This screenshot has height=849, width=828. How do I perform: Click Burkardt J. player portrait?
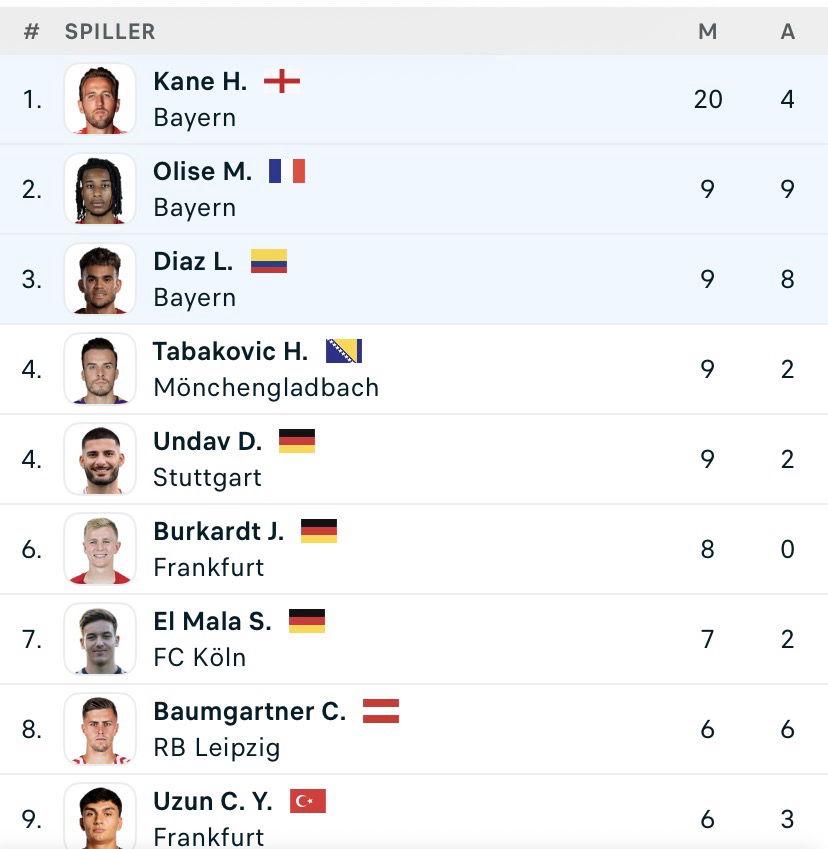pyautogui.click(x=100, y=549)
